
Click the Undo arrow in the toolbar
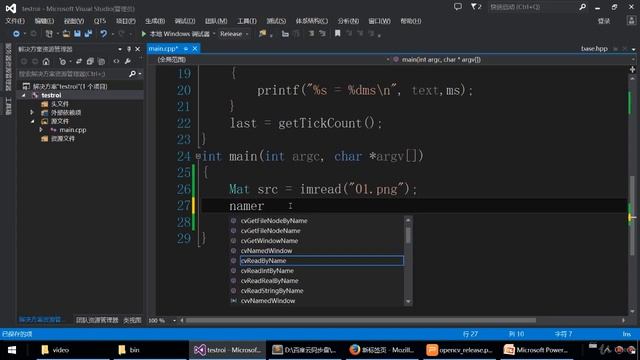(x=104, y=34)
